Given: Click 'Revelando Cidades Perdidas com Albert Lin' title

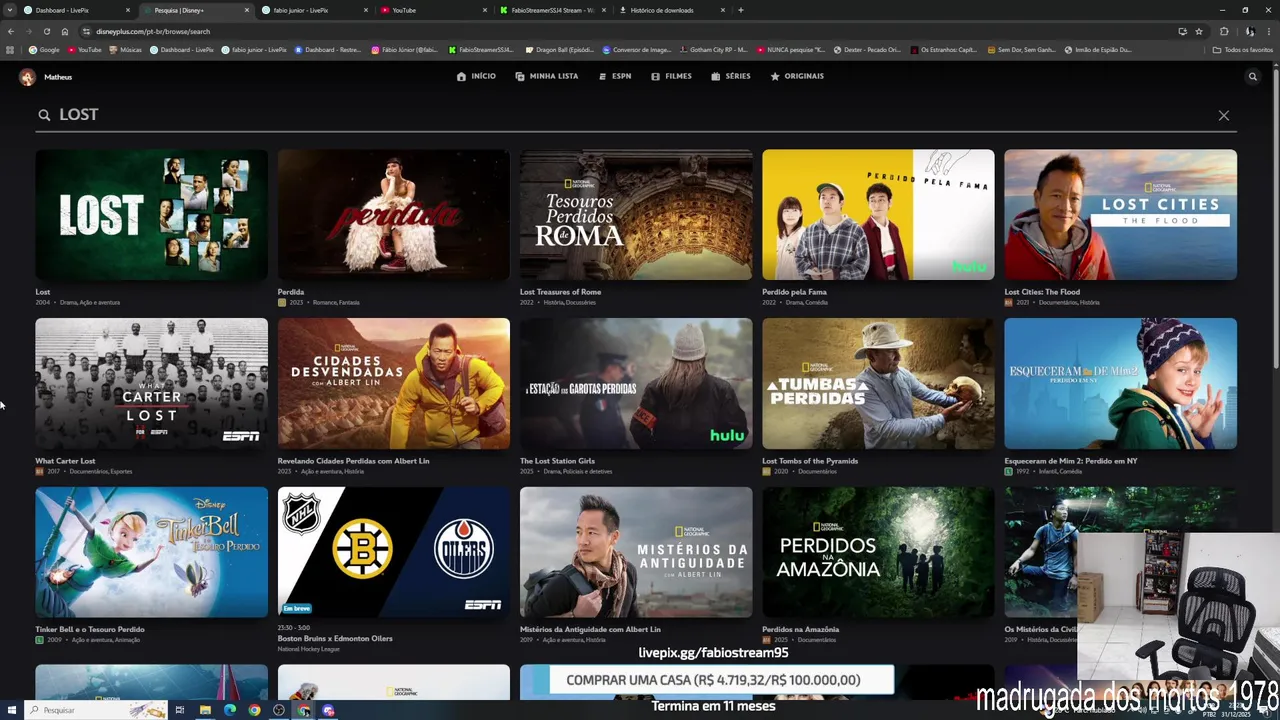Looking at the screenshot, I should point(353,461).
